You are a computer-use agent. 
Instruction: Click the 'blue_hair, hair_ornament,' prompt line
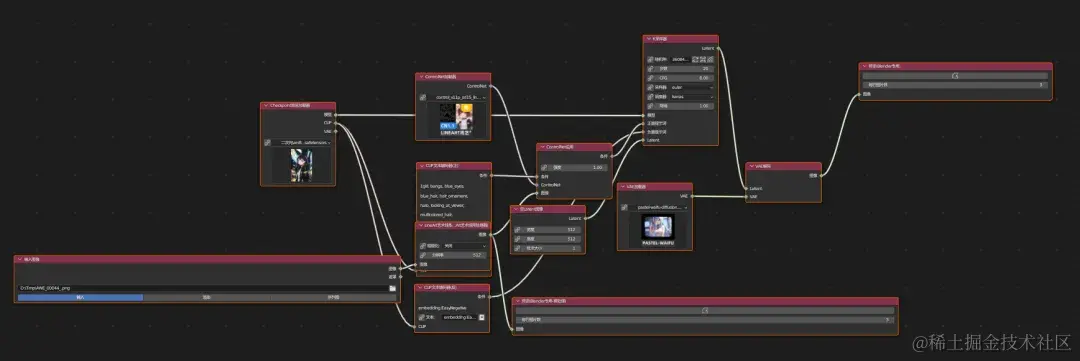[444, 196]
